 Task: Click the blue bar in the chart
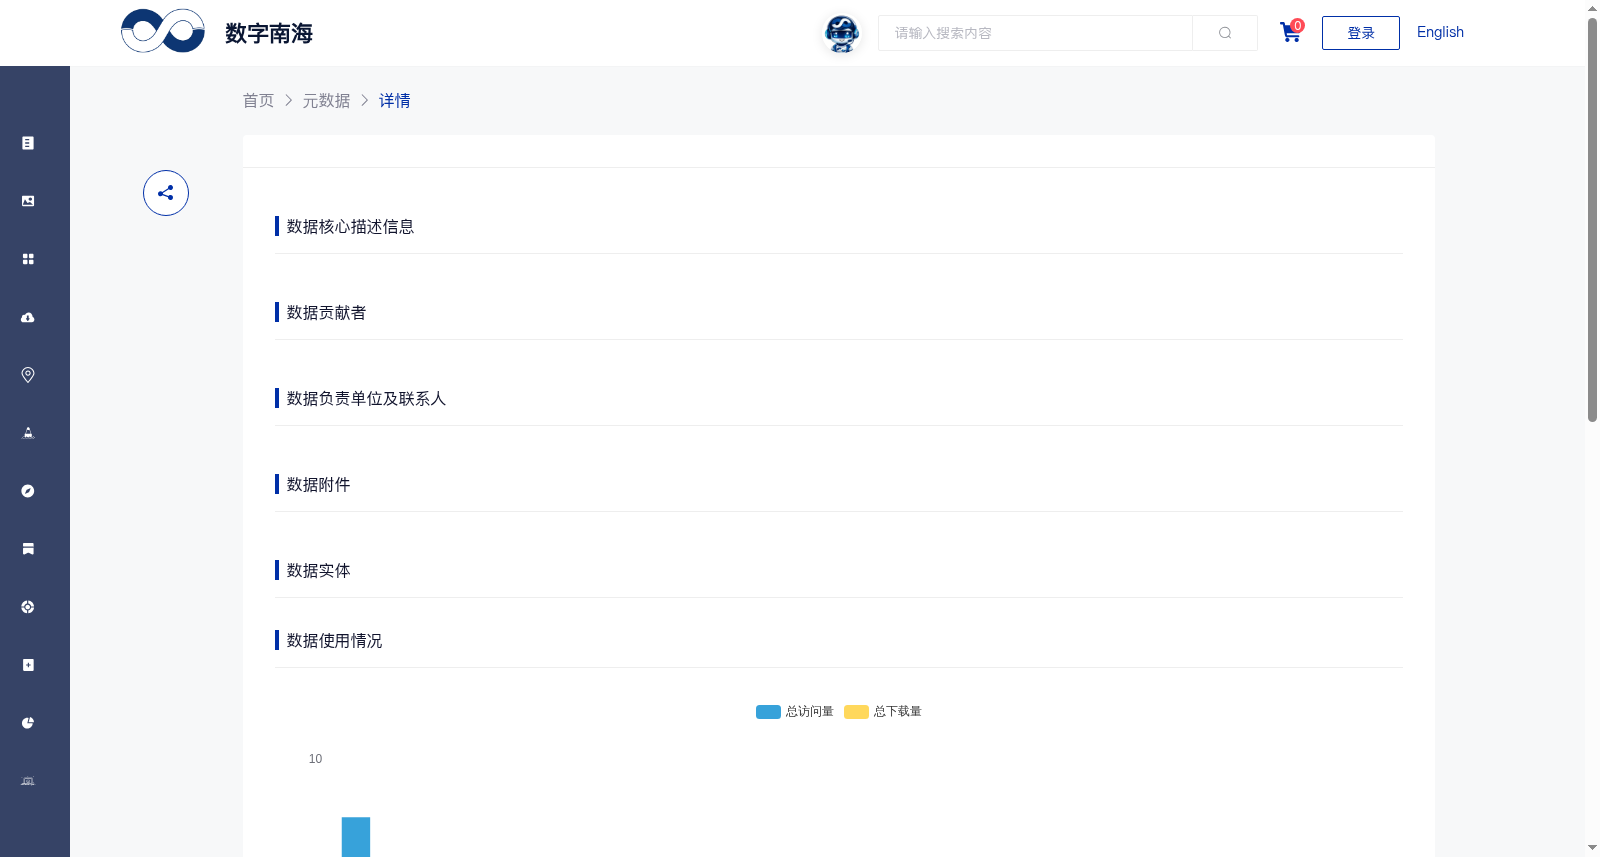click(x=356, y=837)
